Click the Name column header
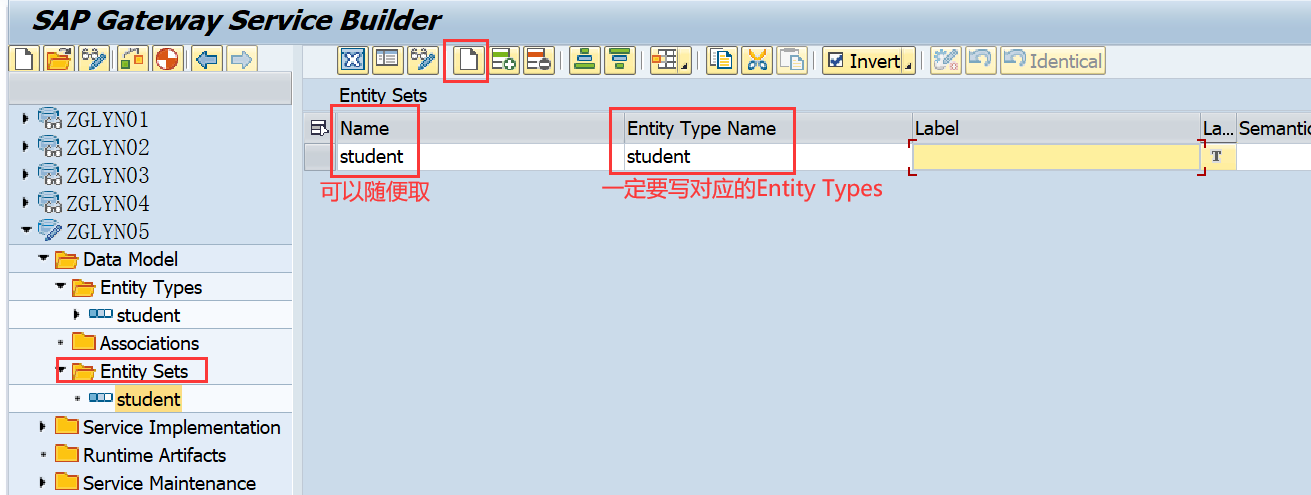The width and height of the screenshot is (1311, 495). coord(478,128)
